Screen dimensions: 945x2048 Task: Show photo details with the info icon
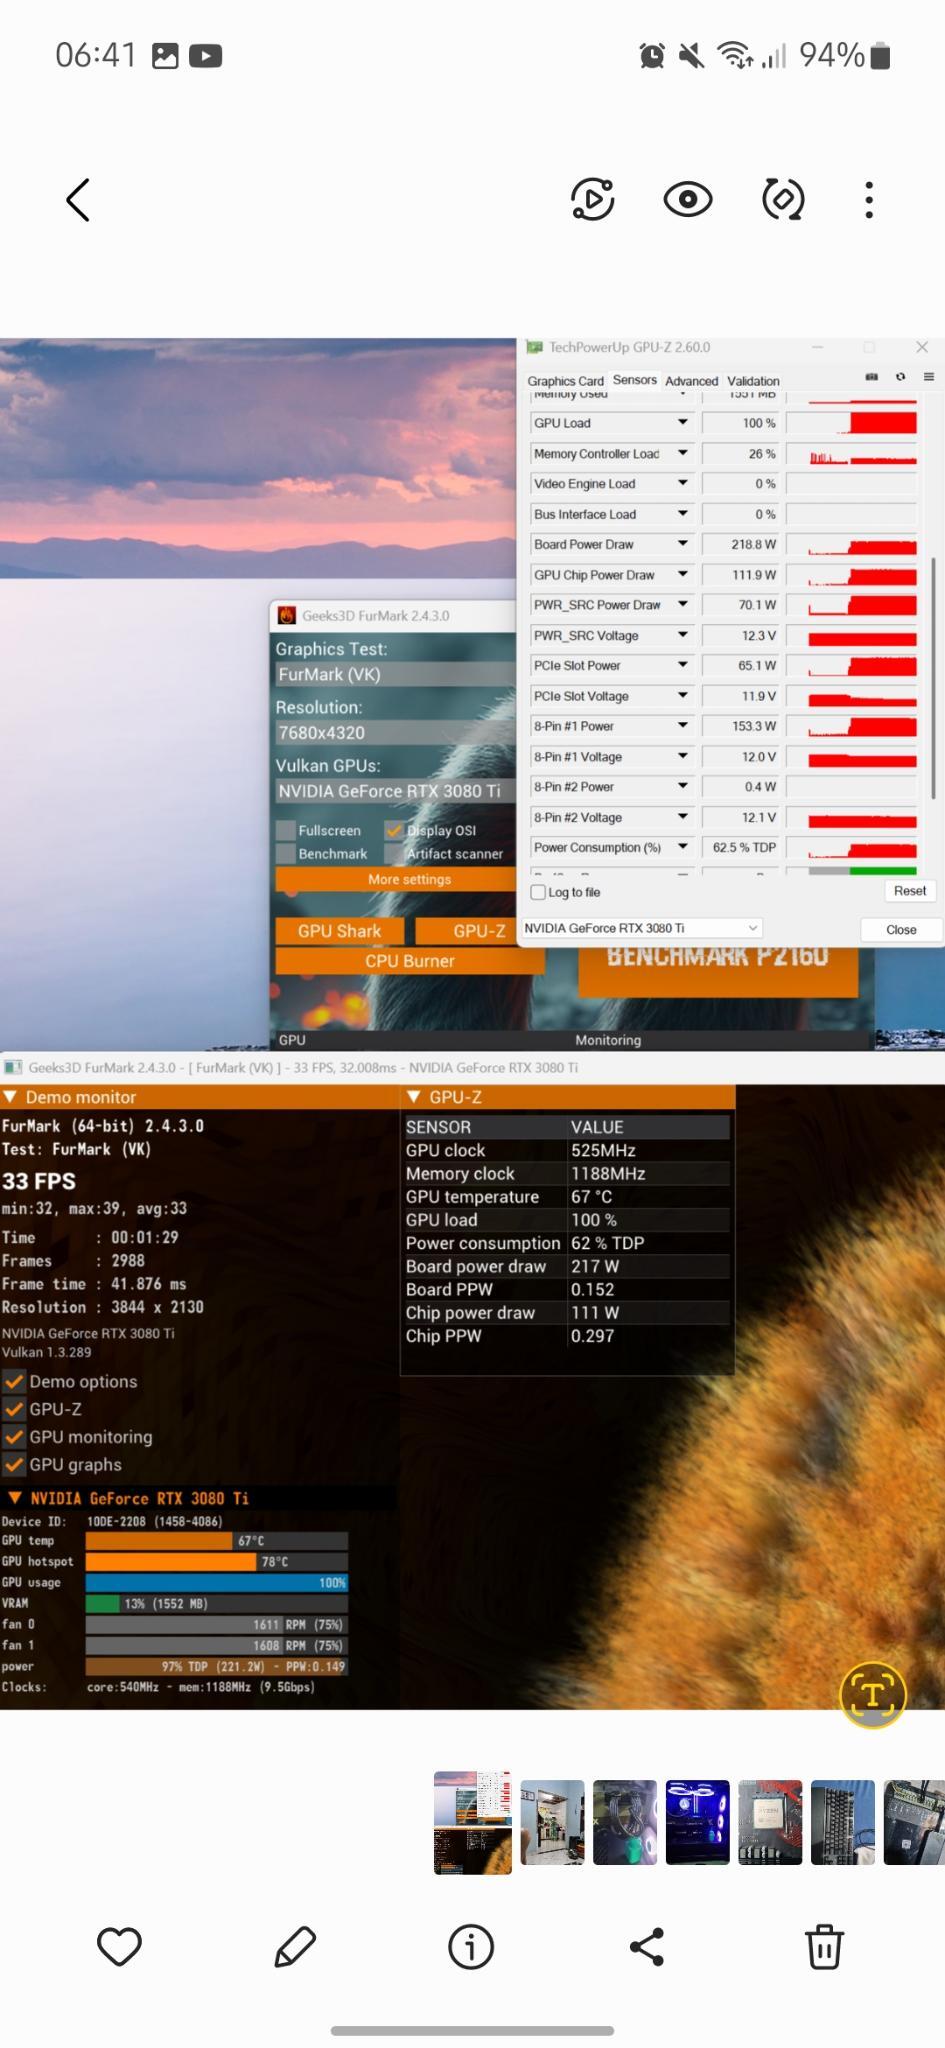pyautogui.click(x=471, y=1947)
